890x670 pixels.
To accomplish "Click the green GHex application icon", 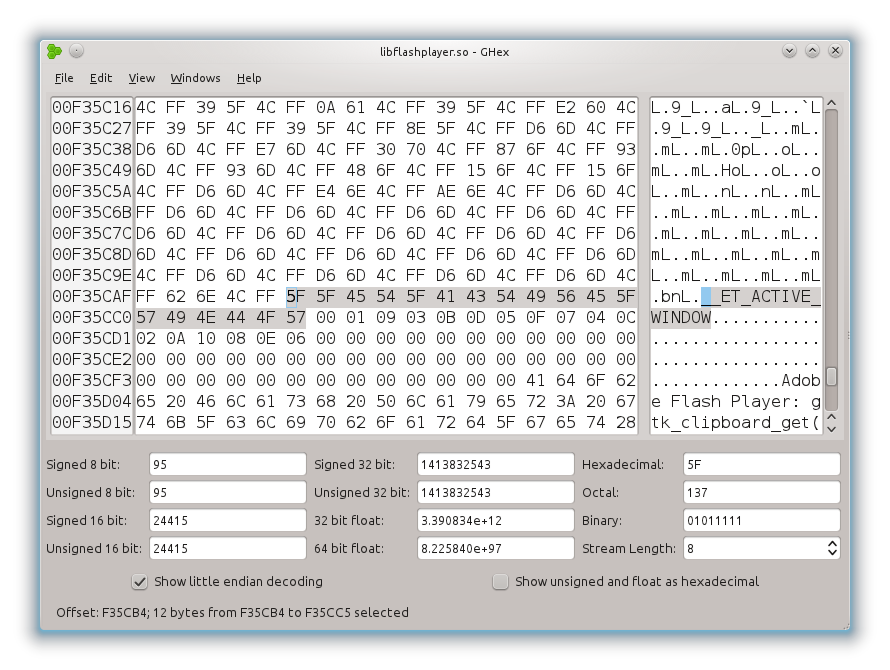I will tap(54, 52).
